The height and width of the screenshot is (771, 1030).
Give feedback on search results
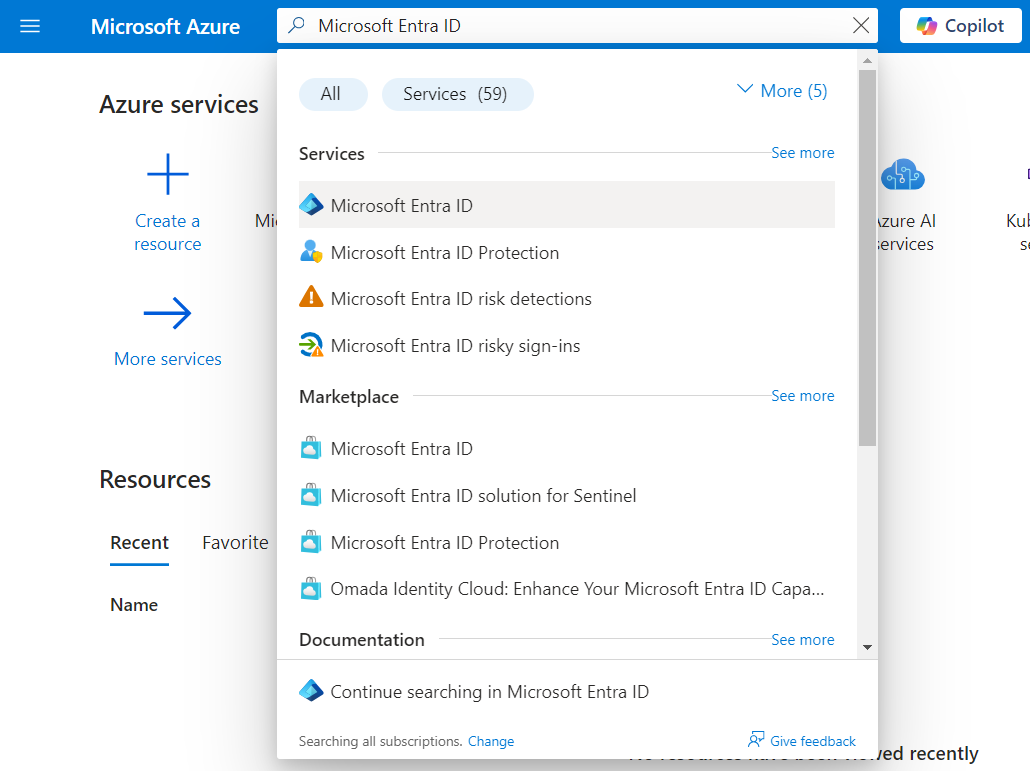tap(812, 741)
